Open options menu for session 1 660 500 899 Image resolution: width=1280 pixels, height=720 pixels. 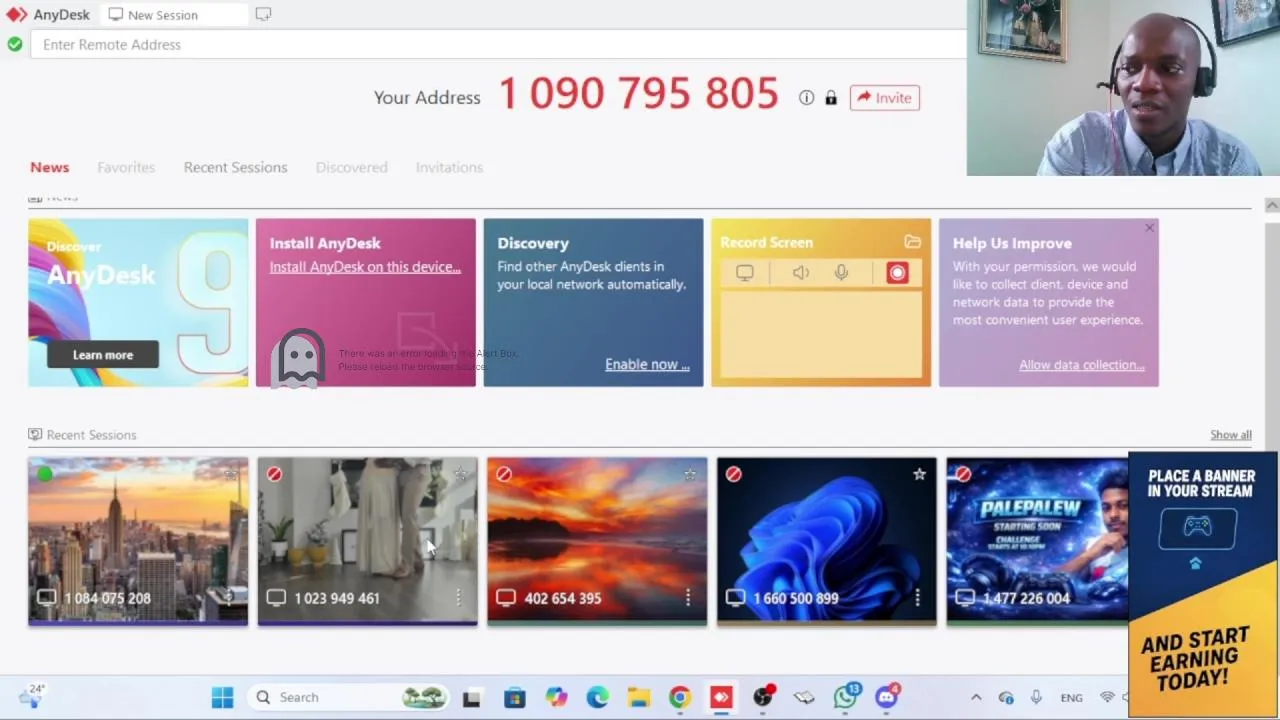pos(917,598)
